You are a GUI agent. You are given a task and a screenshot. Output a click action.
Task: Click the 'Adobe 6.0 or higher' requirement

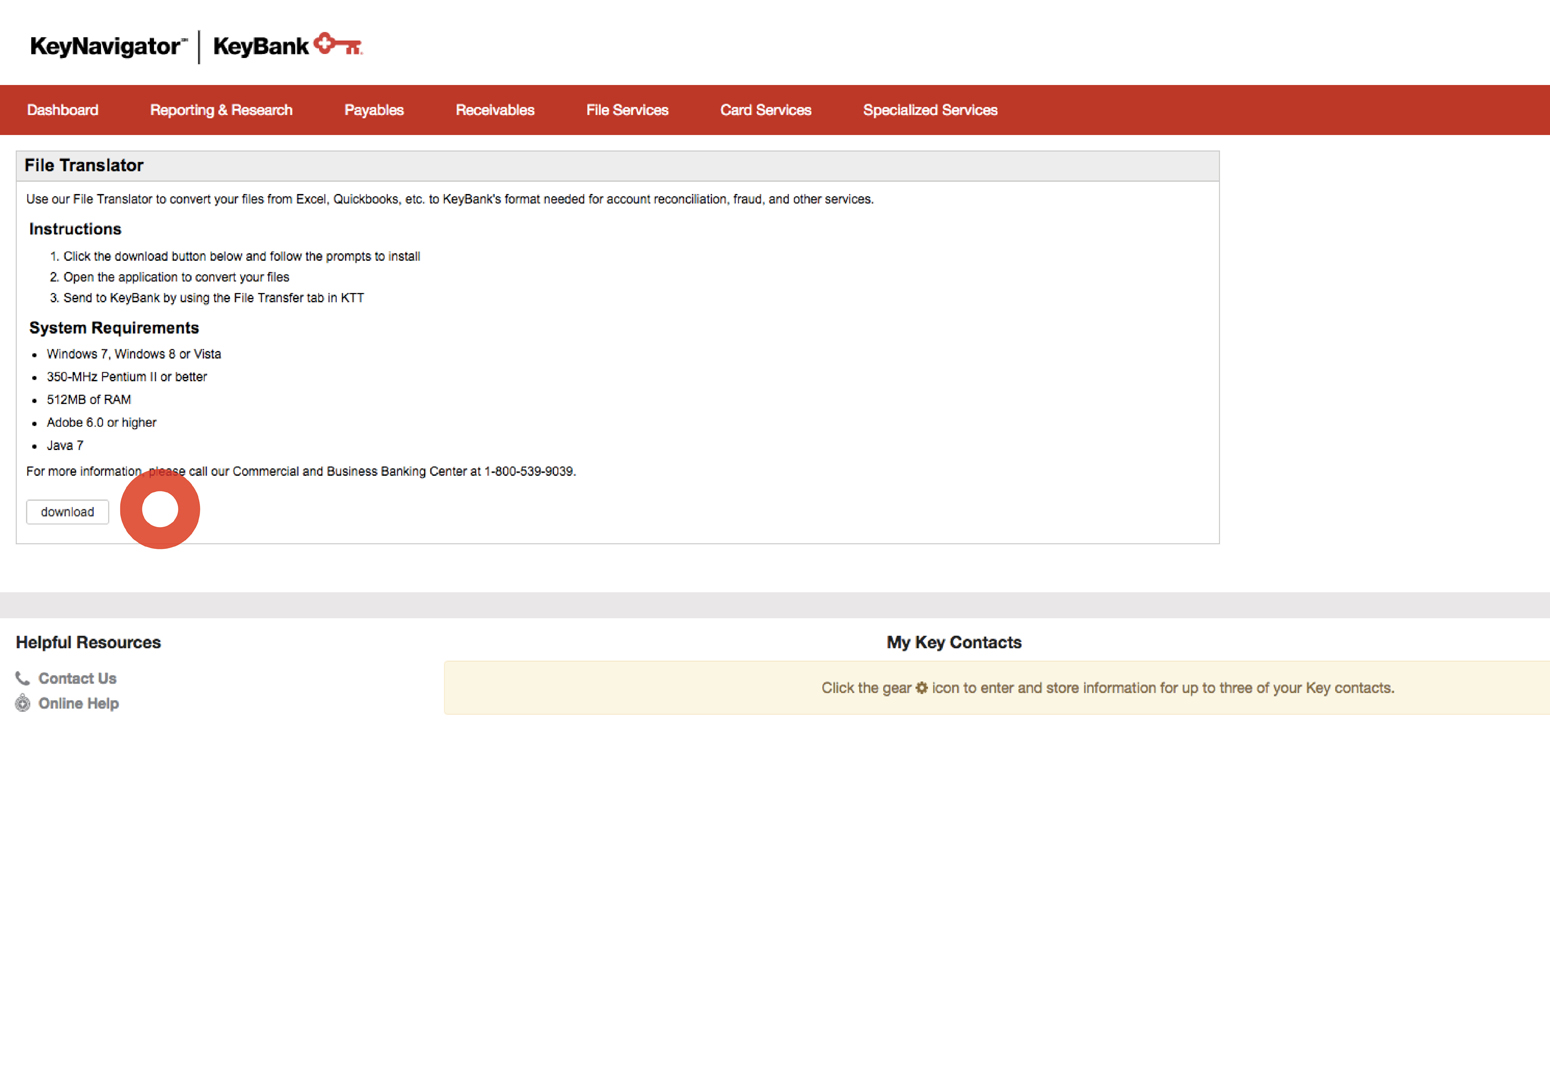coord(101,422)
